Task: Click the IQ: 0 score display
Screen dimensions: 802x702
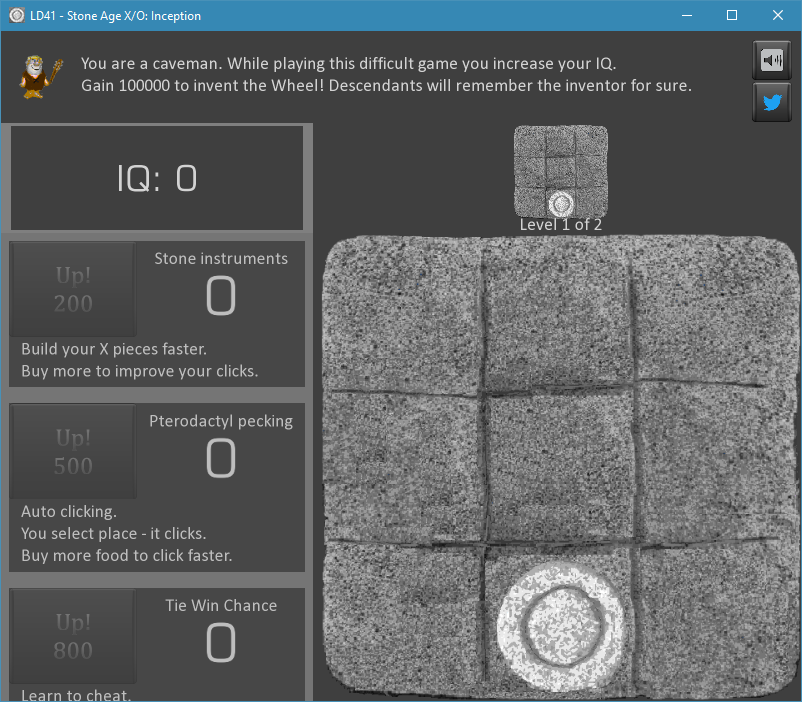Action: click(x=157, y=178)
